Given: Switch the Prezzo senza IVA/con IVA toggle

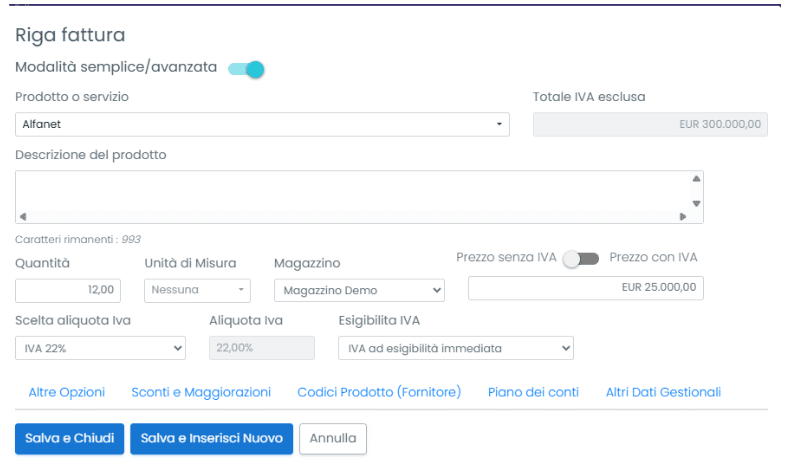Looking at the screenshot, I should point(581,259).
